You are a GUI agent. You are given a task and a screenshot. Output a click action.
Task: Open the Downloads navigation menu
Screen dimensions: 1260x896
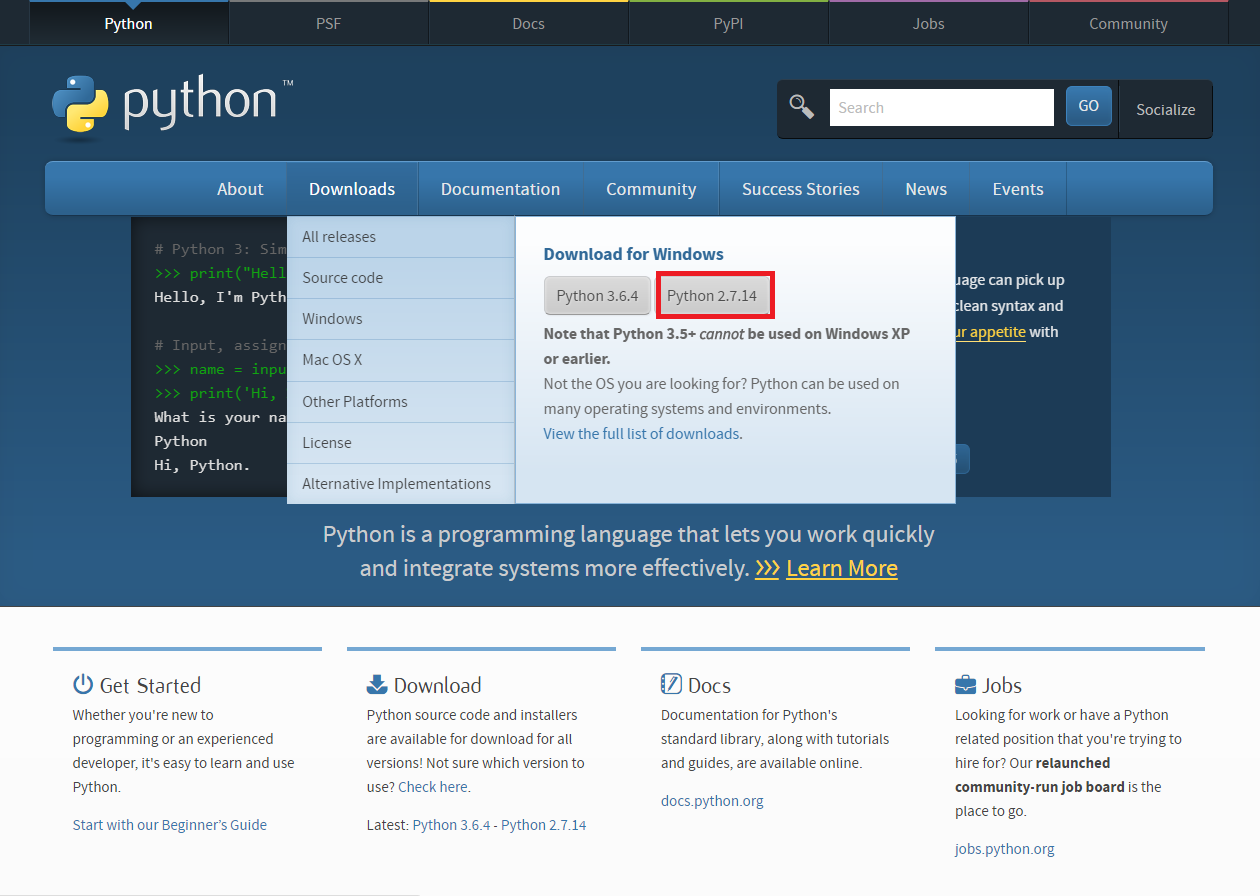(352, 189)
